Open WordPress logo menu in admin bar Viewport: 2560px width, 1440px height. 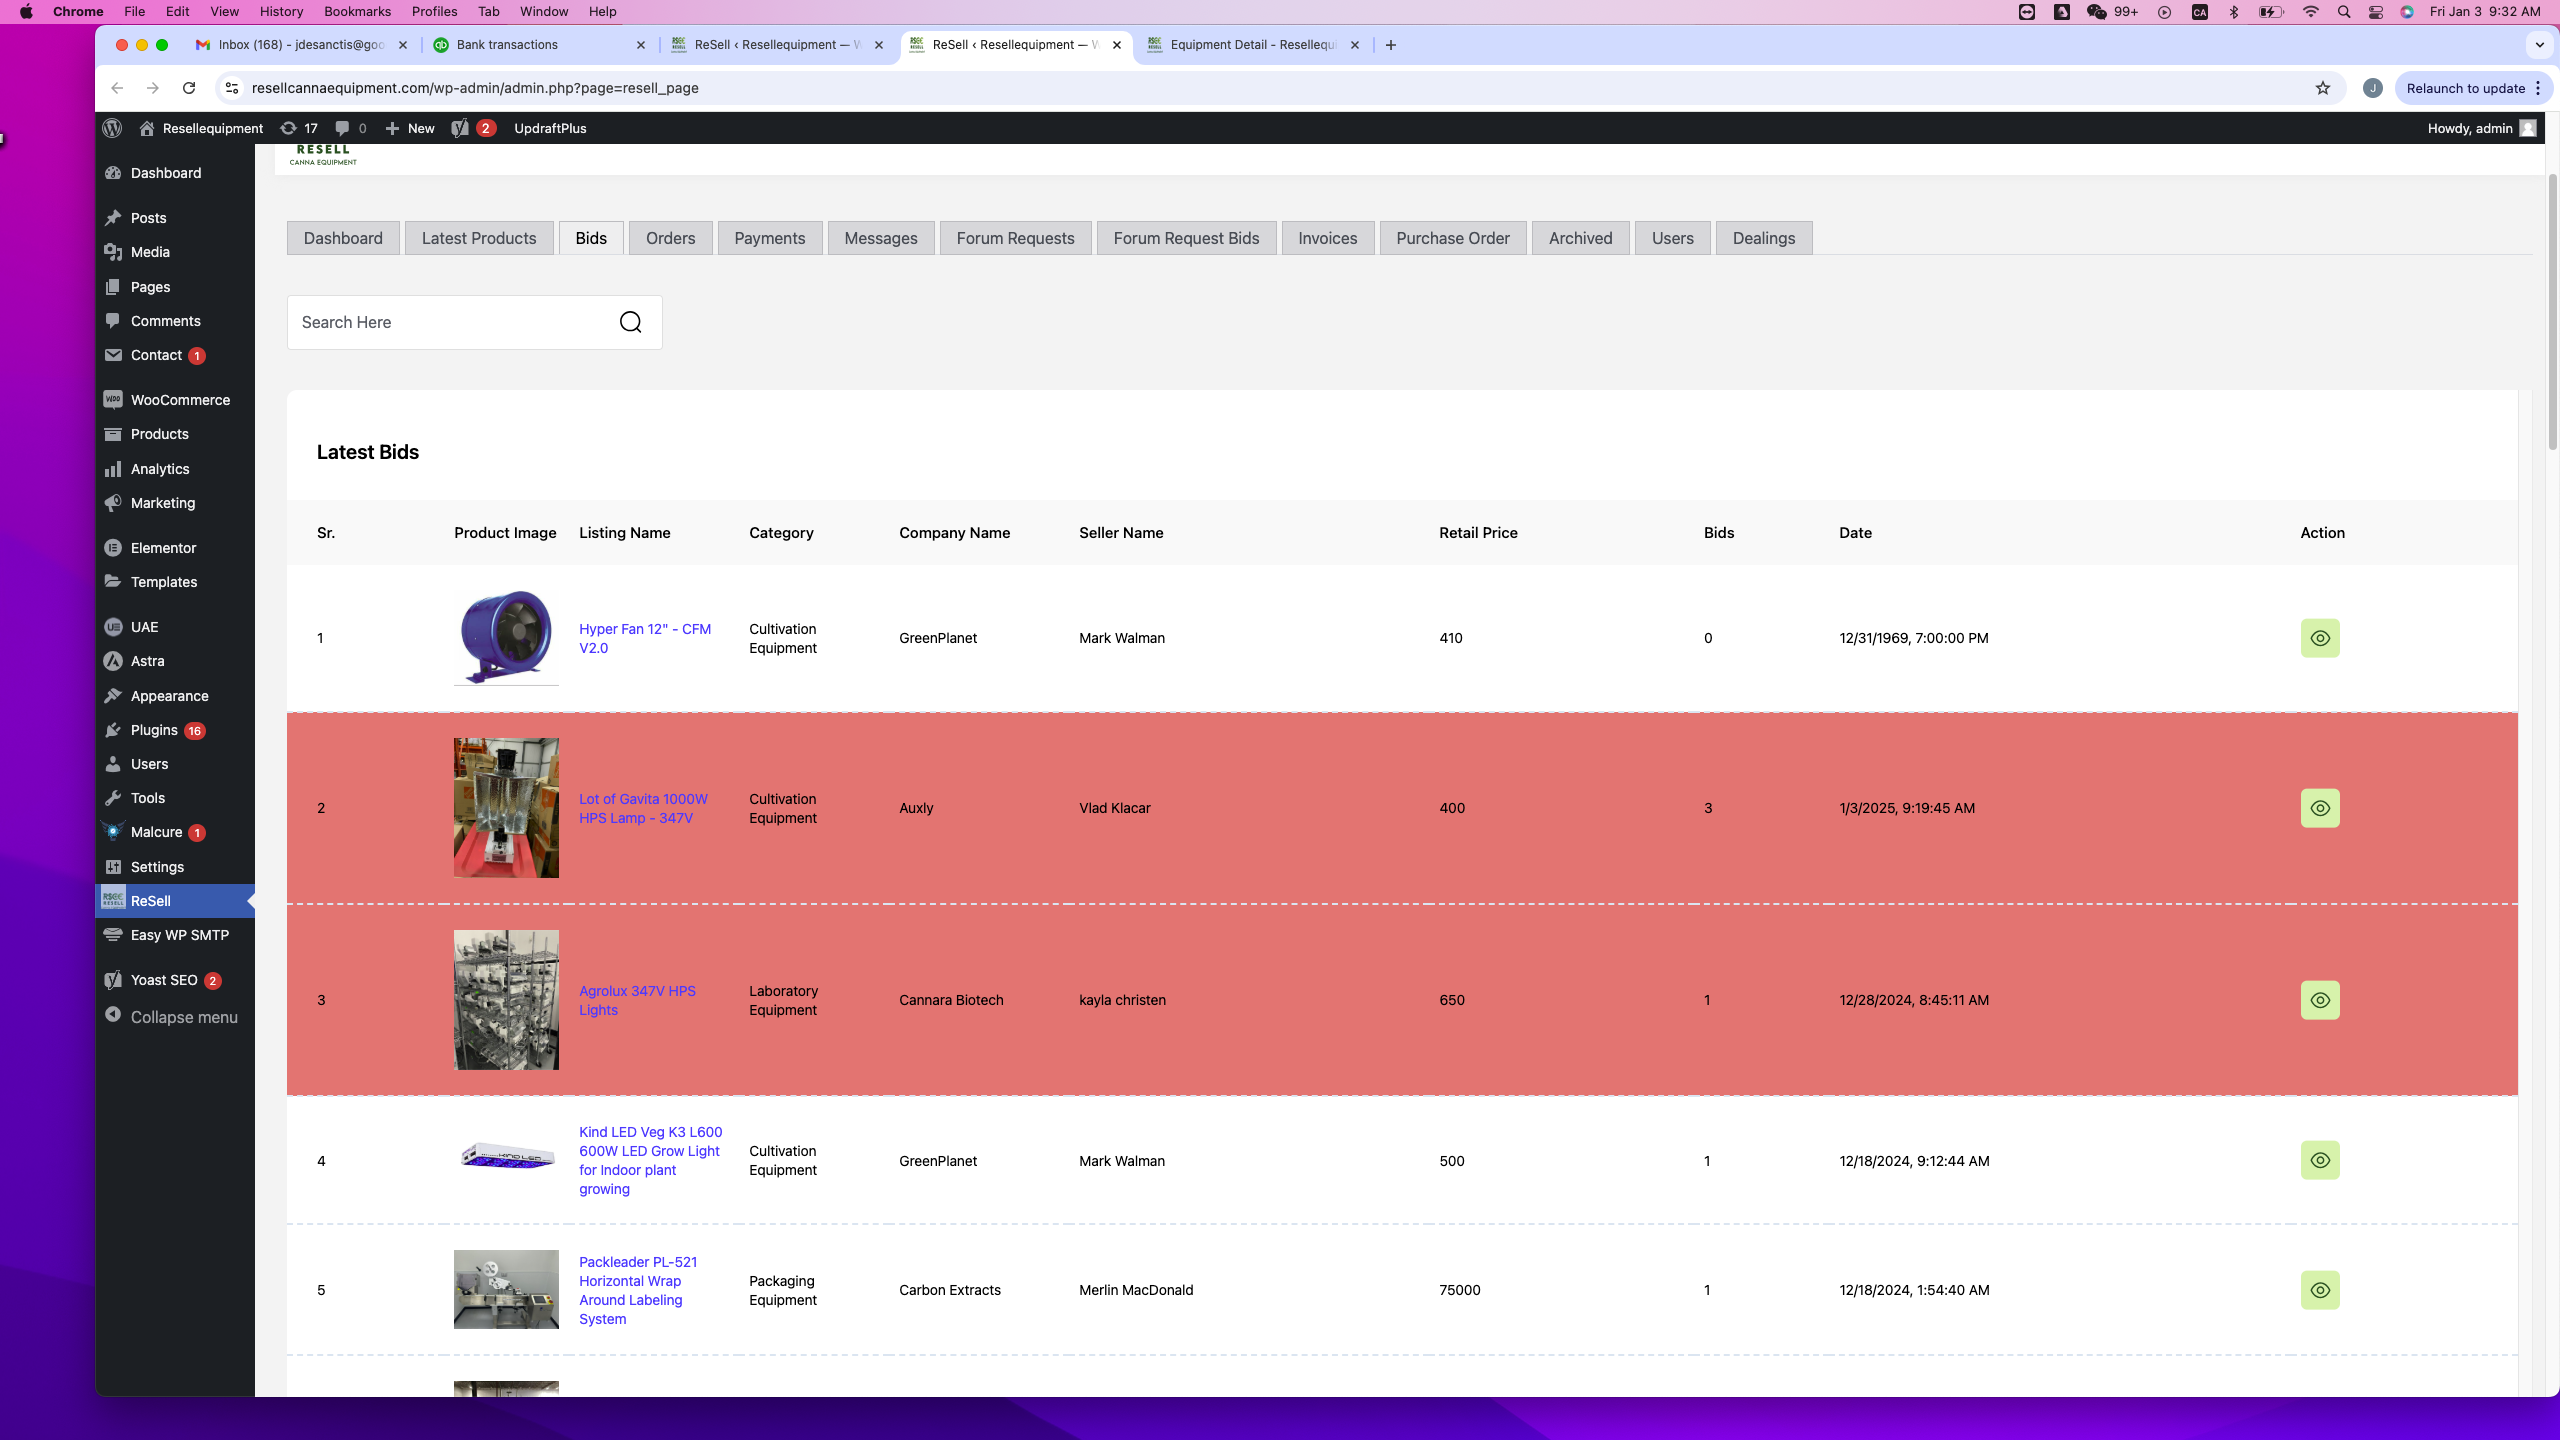coord(112,128)
